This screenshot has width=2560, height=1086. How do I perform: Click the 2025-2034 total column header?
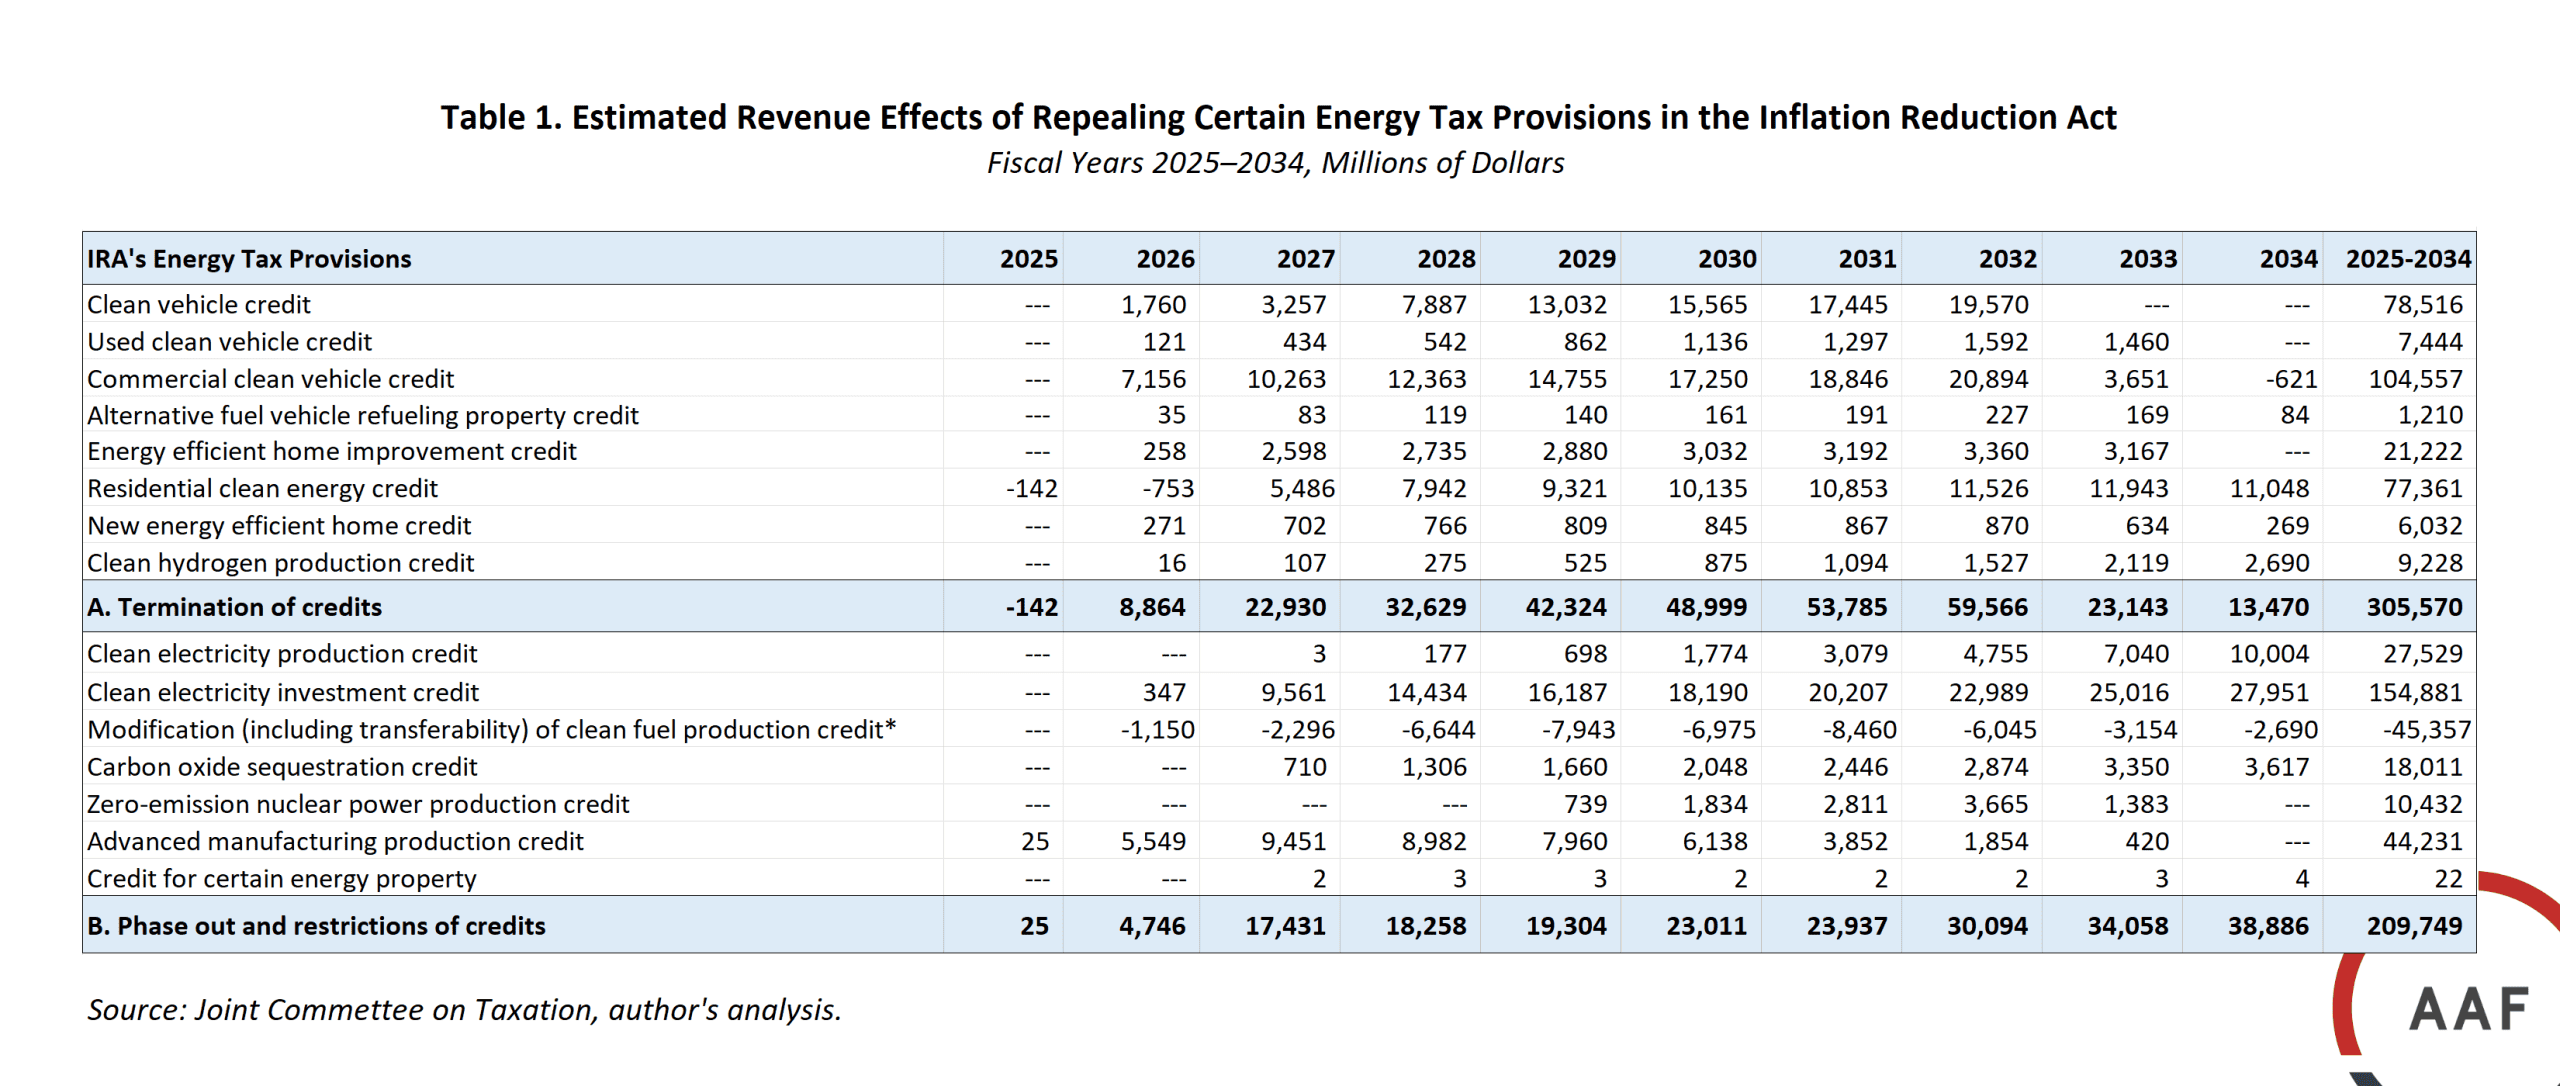coord(2407,259)
